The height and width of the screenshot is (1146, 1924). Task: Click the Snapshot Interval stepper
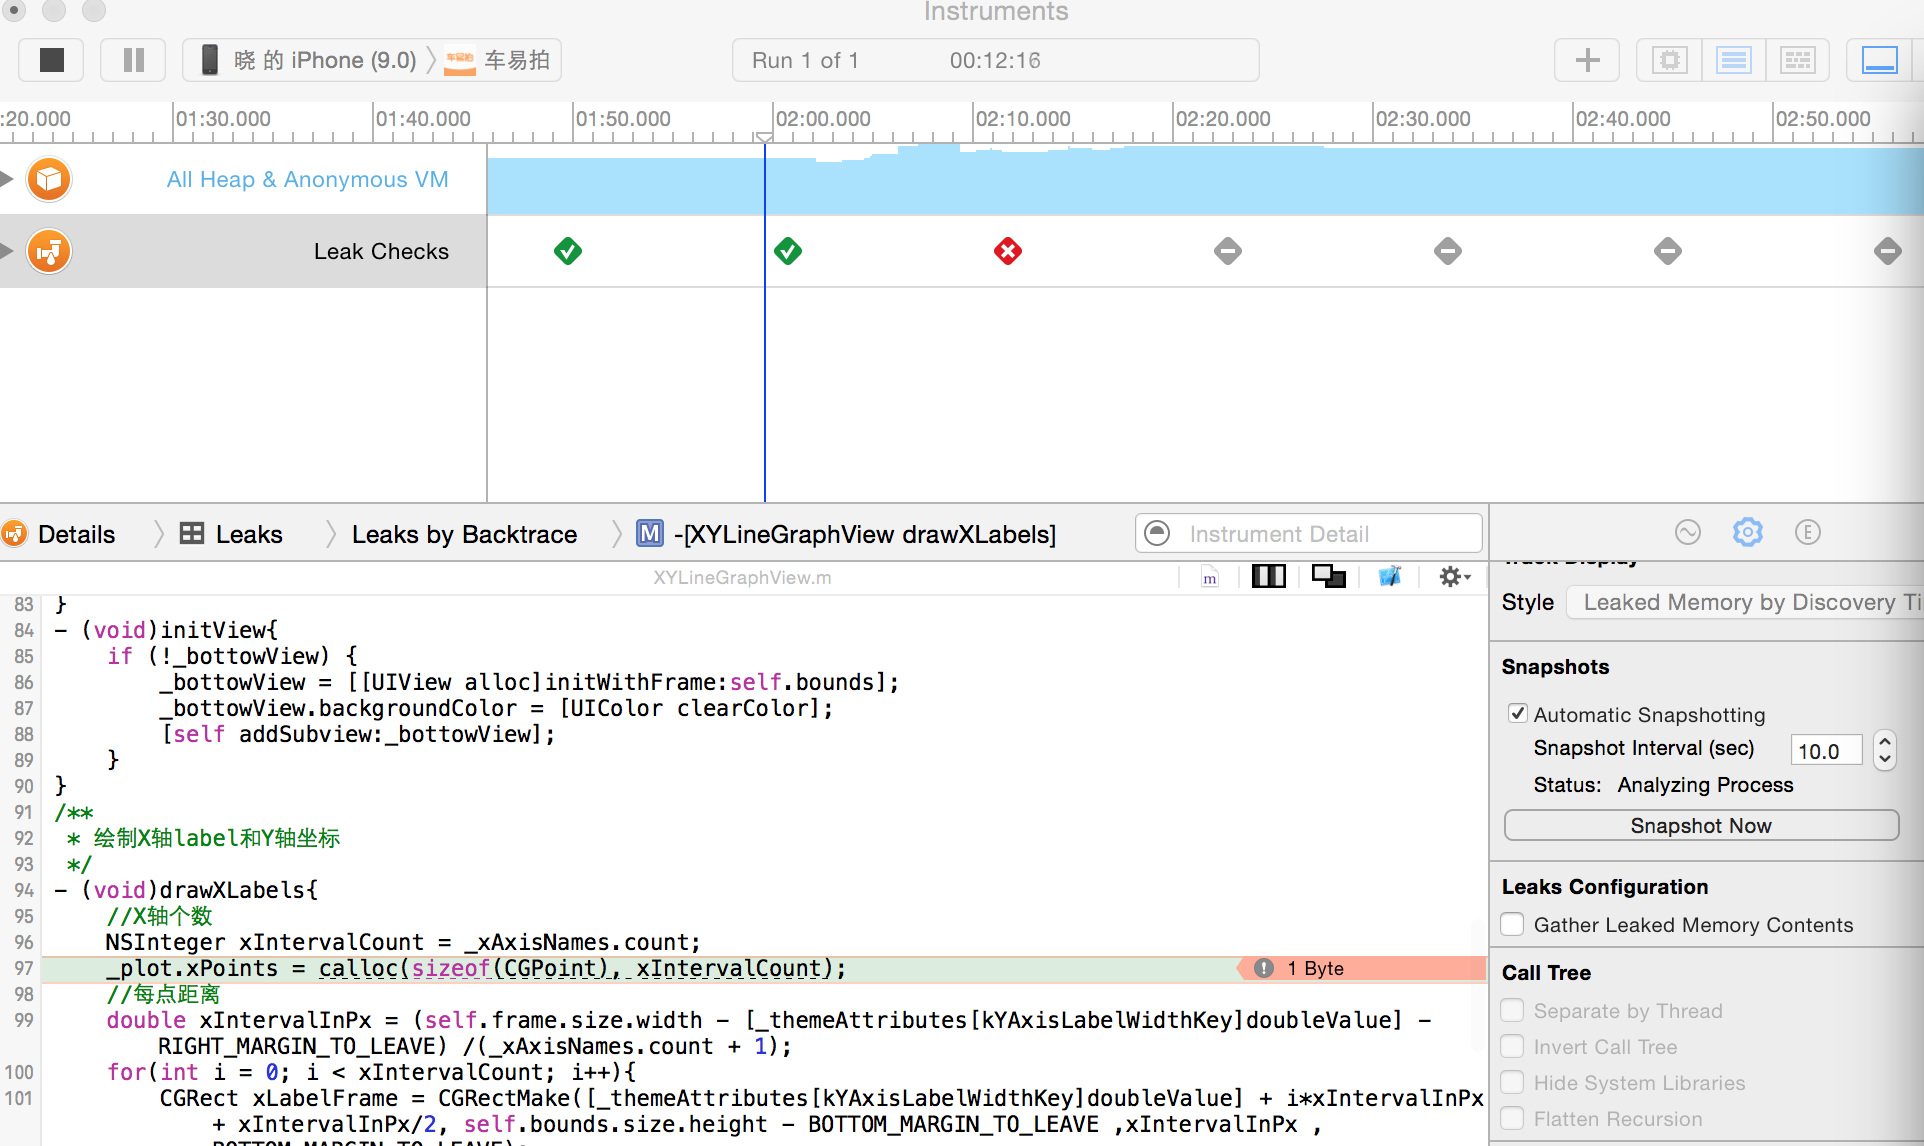[x=1885, y=750]
